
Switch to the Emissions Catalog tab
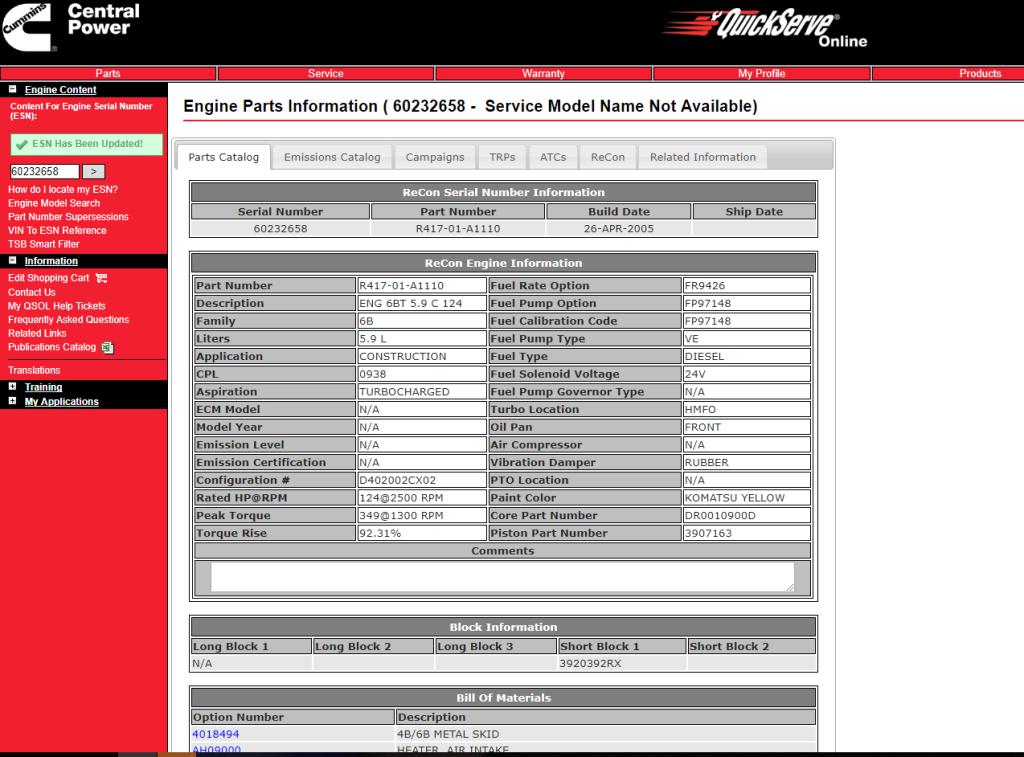click(332, 157)
